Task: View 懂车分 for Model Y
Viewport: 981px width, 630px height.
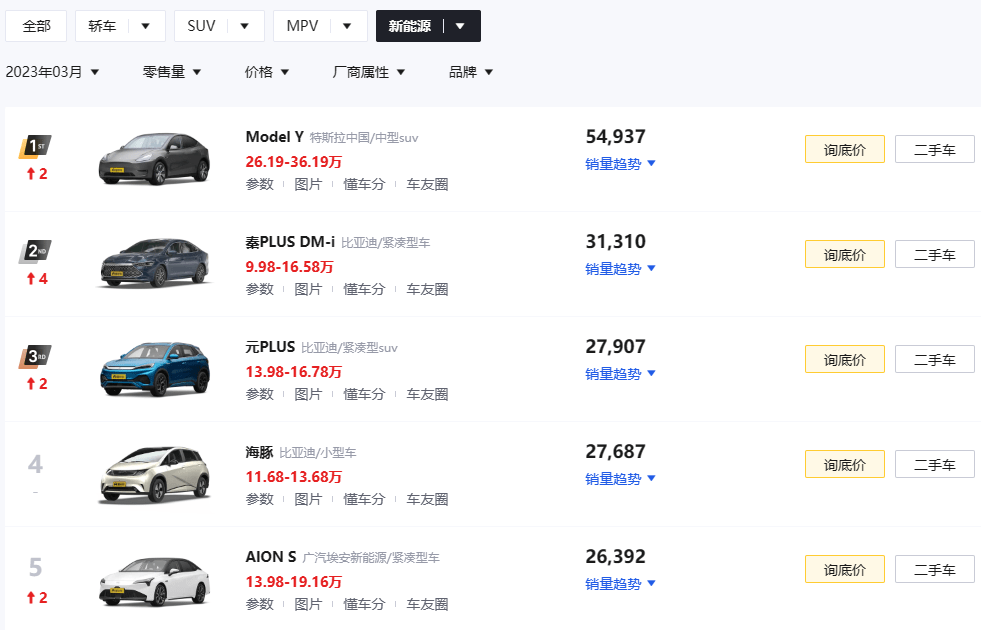Action: 364,185
